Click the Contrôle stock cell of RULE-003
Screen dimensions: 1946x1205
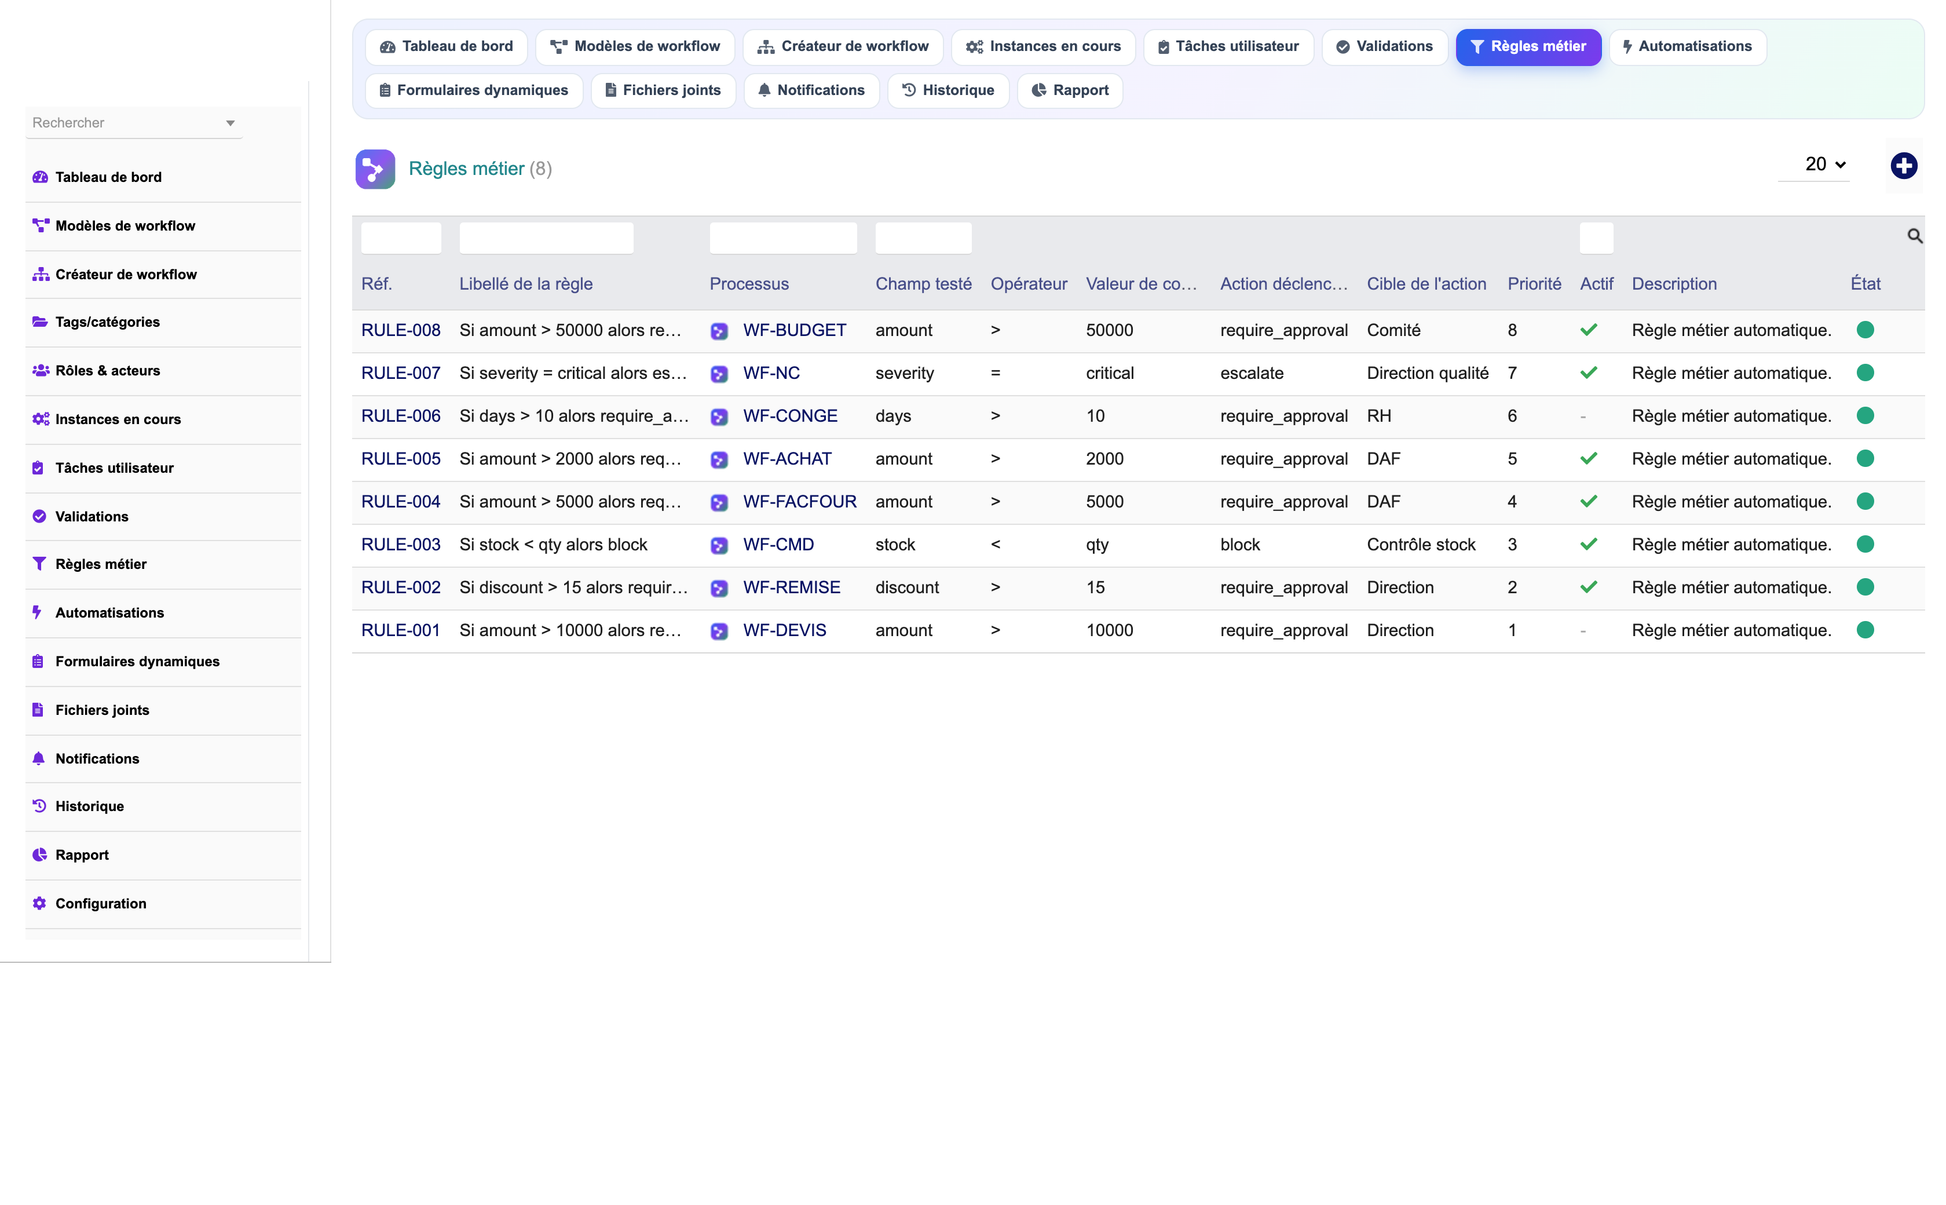pyautogui.click(x=1421, y=545)
